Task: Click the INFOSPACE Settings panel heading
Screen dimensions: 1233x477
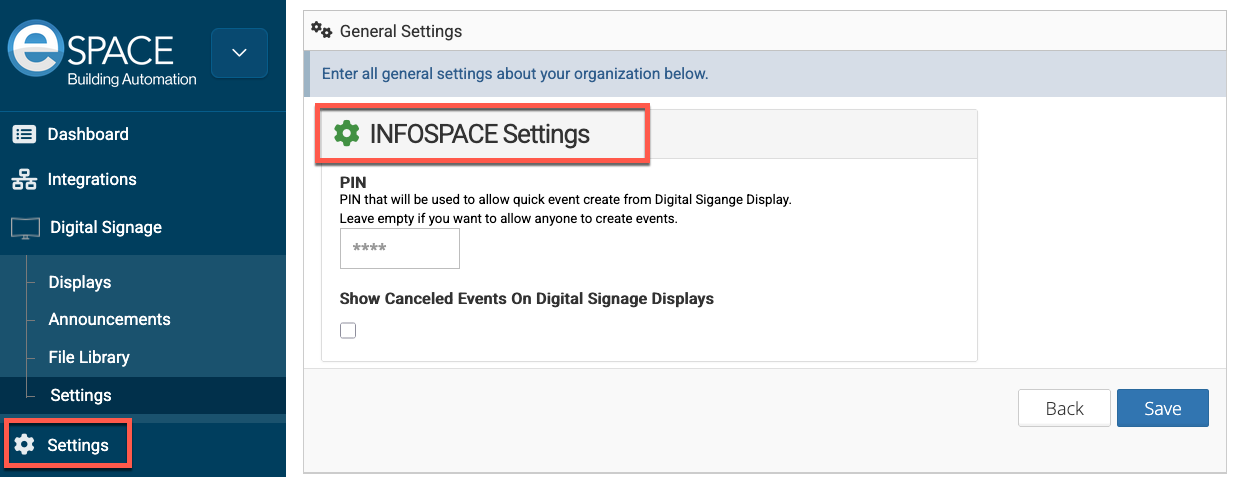Action: tap(480, 133)
